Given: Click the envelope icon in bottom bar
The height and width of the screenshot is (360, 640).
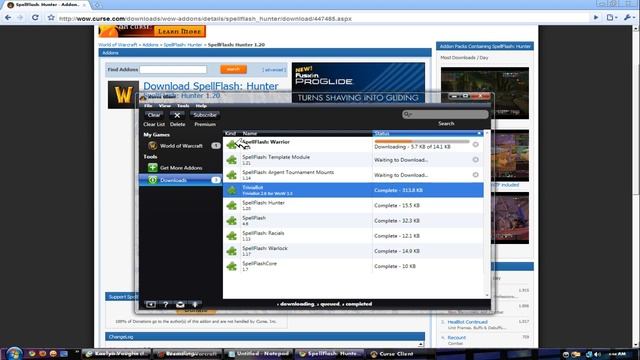Looking at the screenshot, I should 180,304.
